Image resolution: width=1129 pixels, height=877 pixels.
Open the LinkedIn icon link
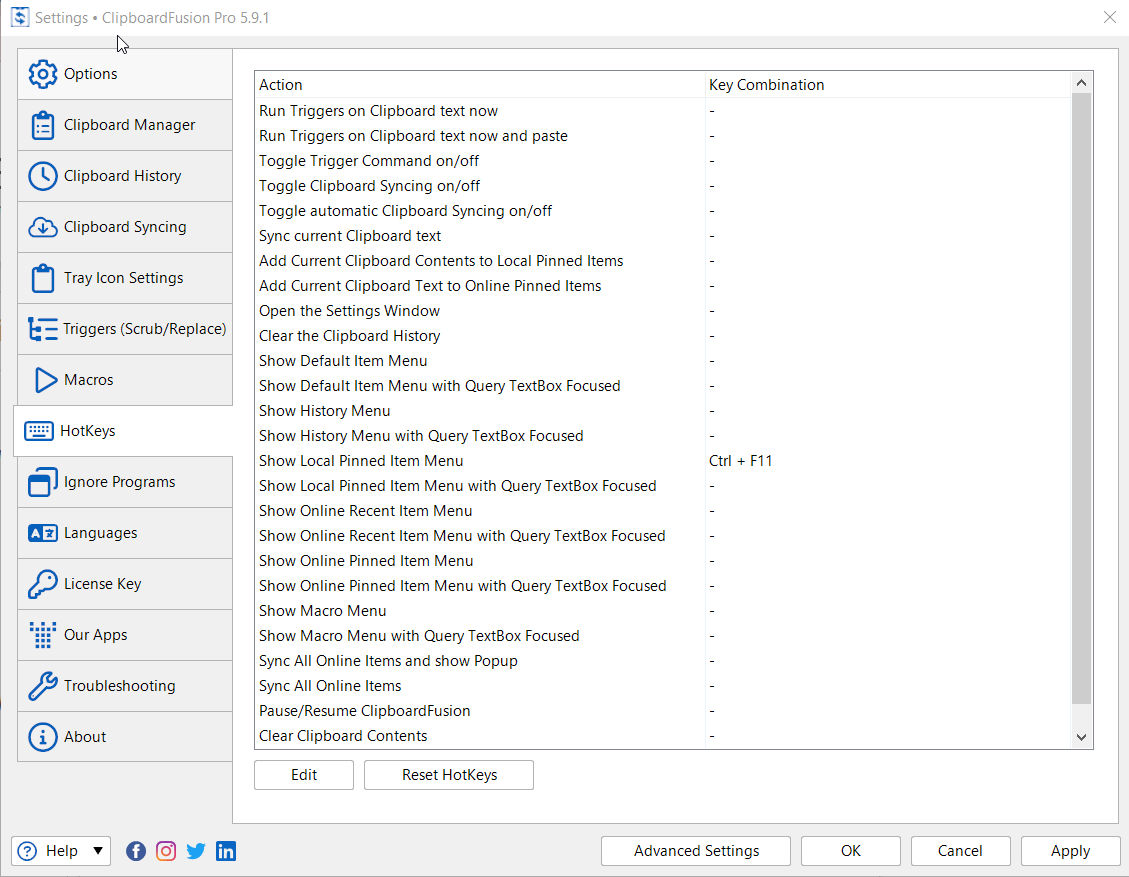click(226, 851)
